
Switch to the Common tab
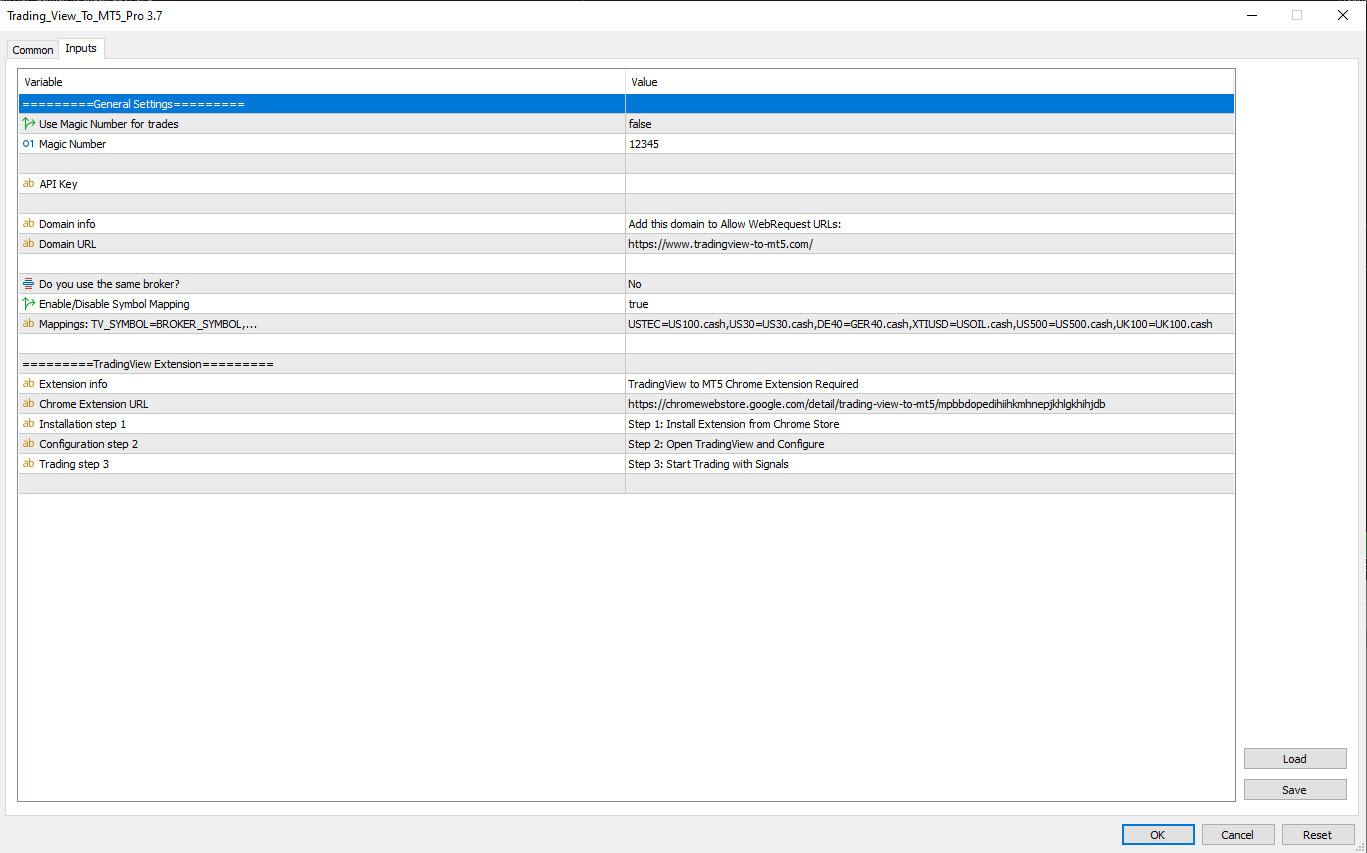(33, 50)
